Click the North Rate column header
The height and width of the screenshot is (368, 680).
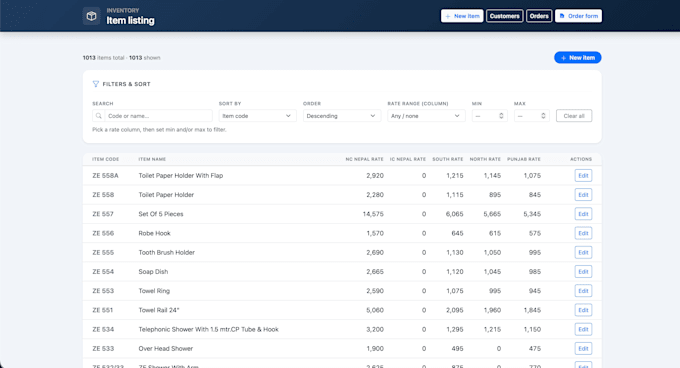[485, 159]
